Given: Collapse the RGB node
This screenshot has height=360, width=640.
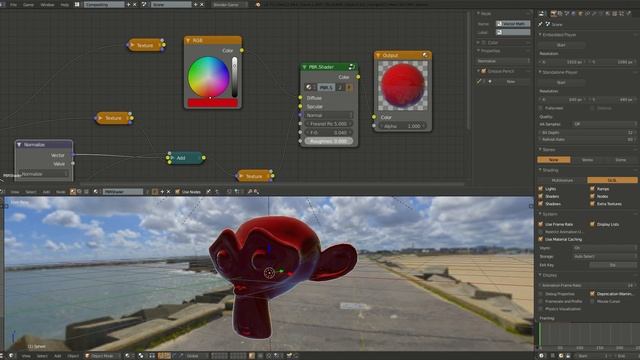Looking at the screenshot, I should 188,40.
